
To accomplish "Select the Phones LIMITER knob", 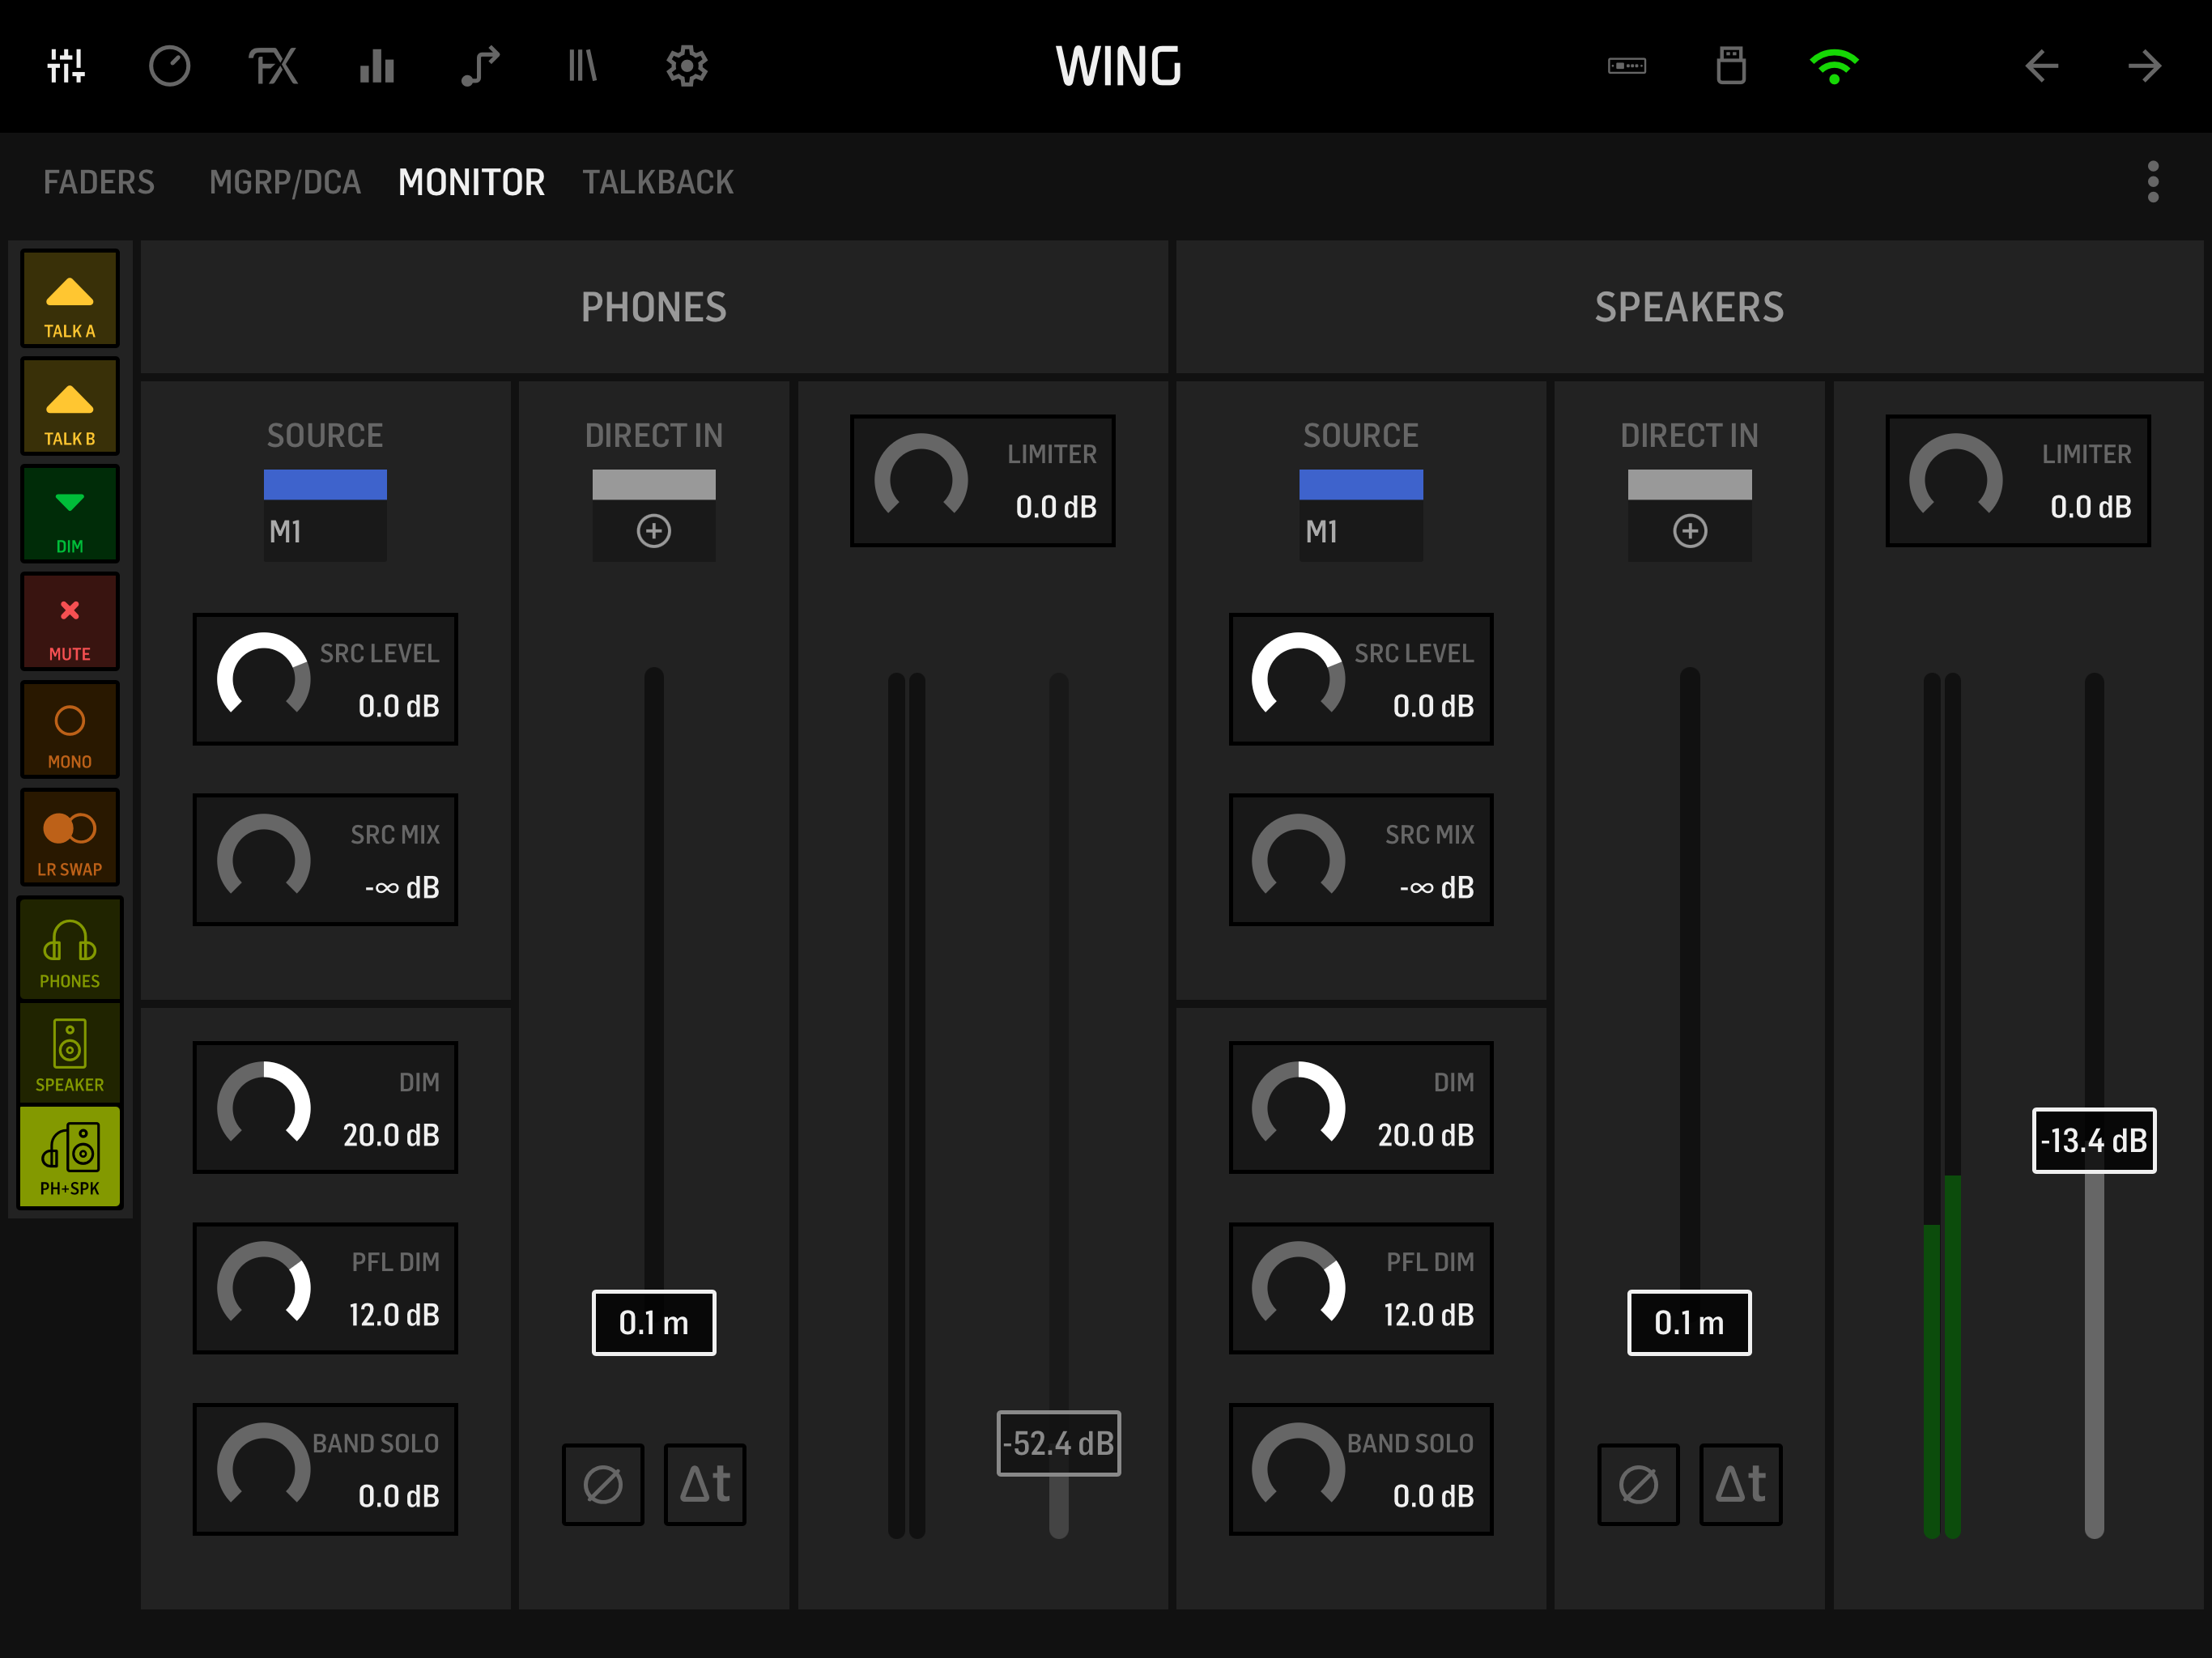I will [983, 481].
